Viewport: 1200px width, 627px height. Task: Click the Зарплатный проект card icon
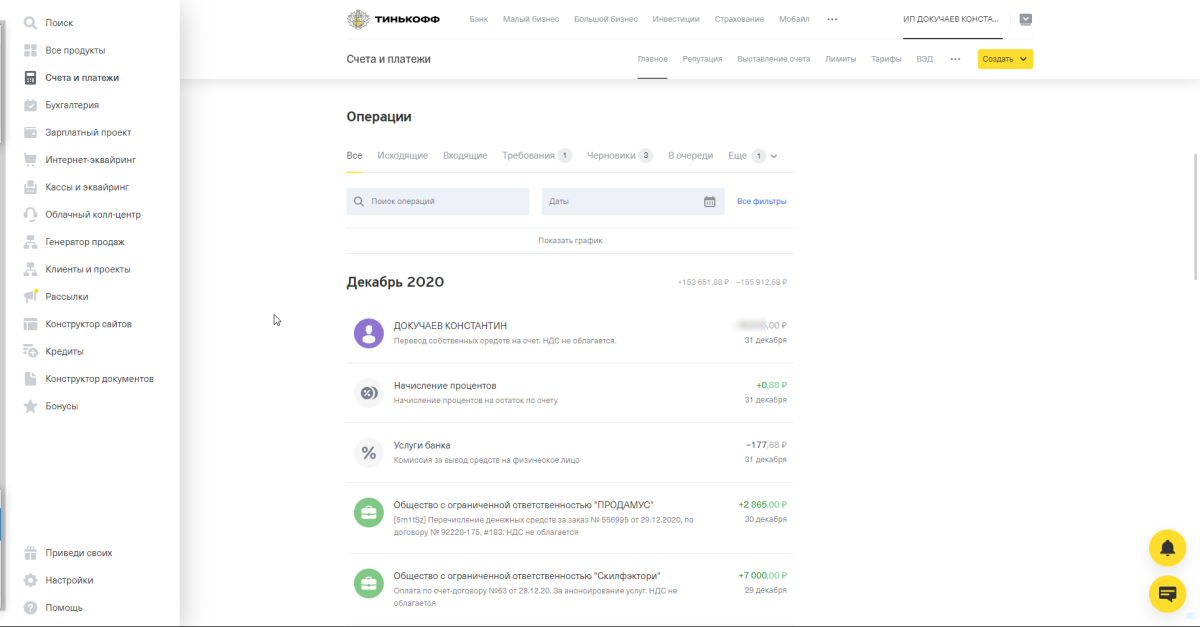(30, 132)
